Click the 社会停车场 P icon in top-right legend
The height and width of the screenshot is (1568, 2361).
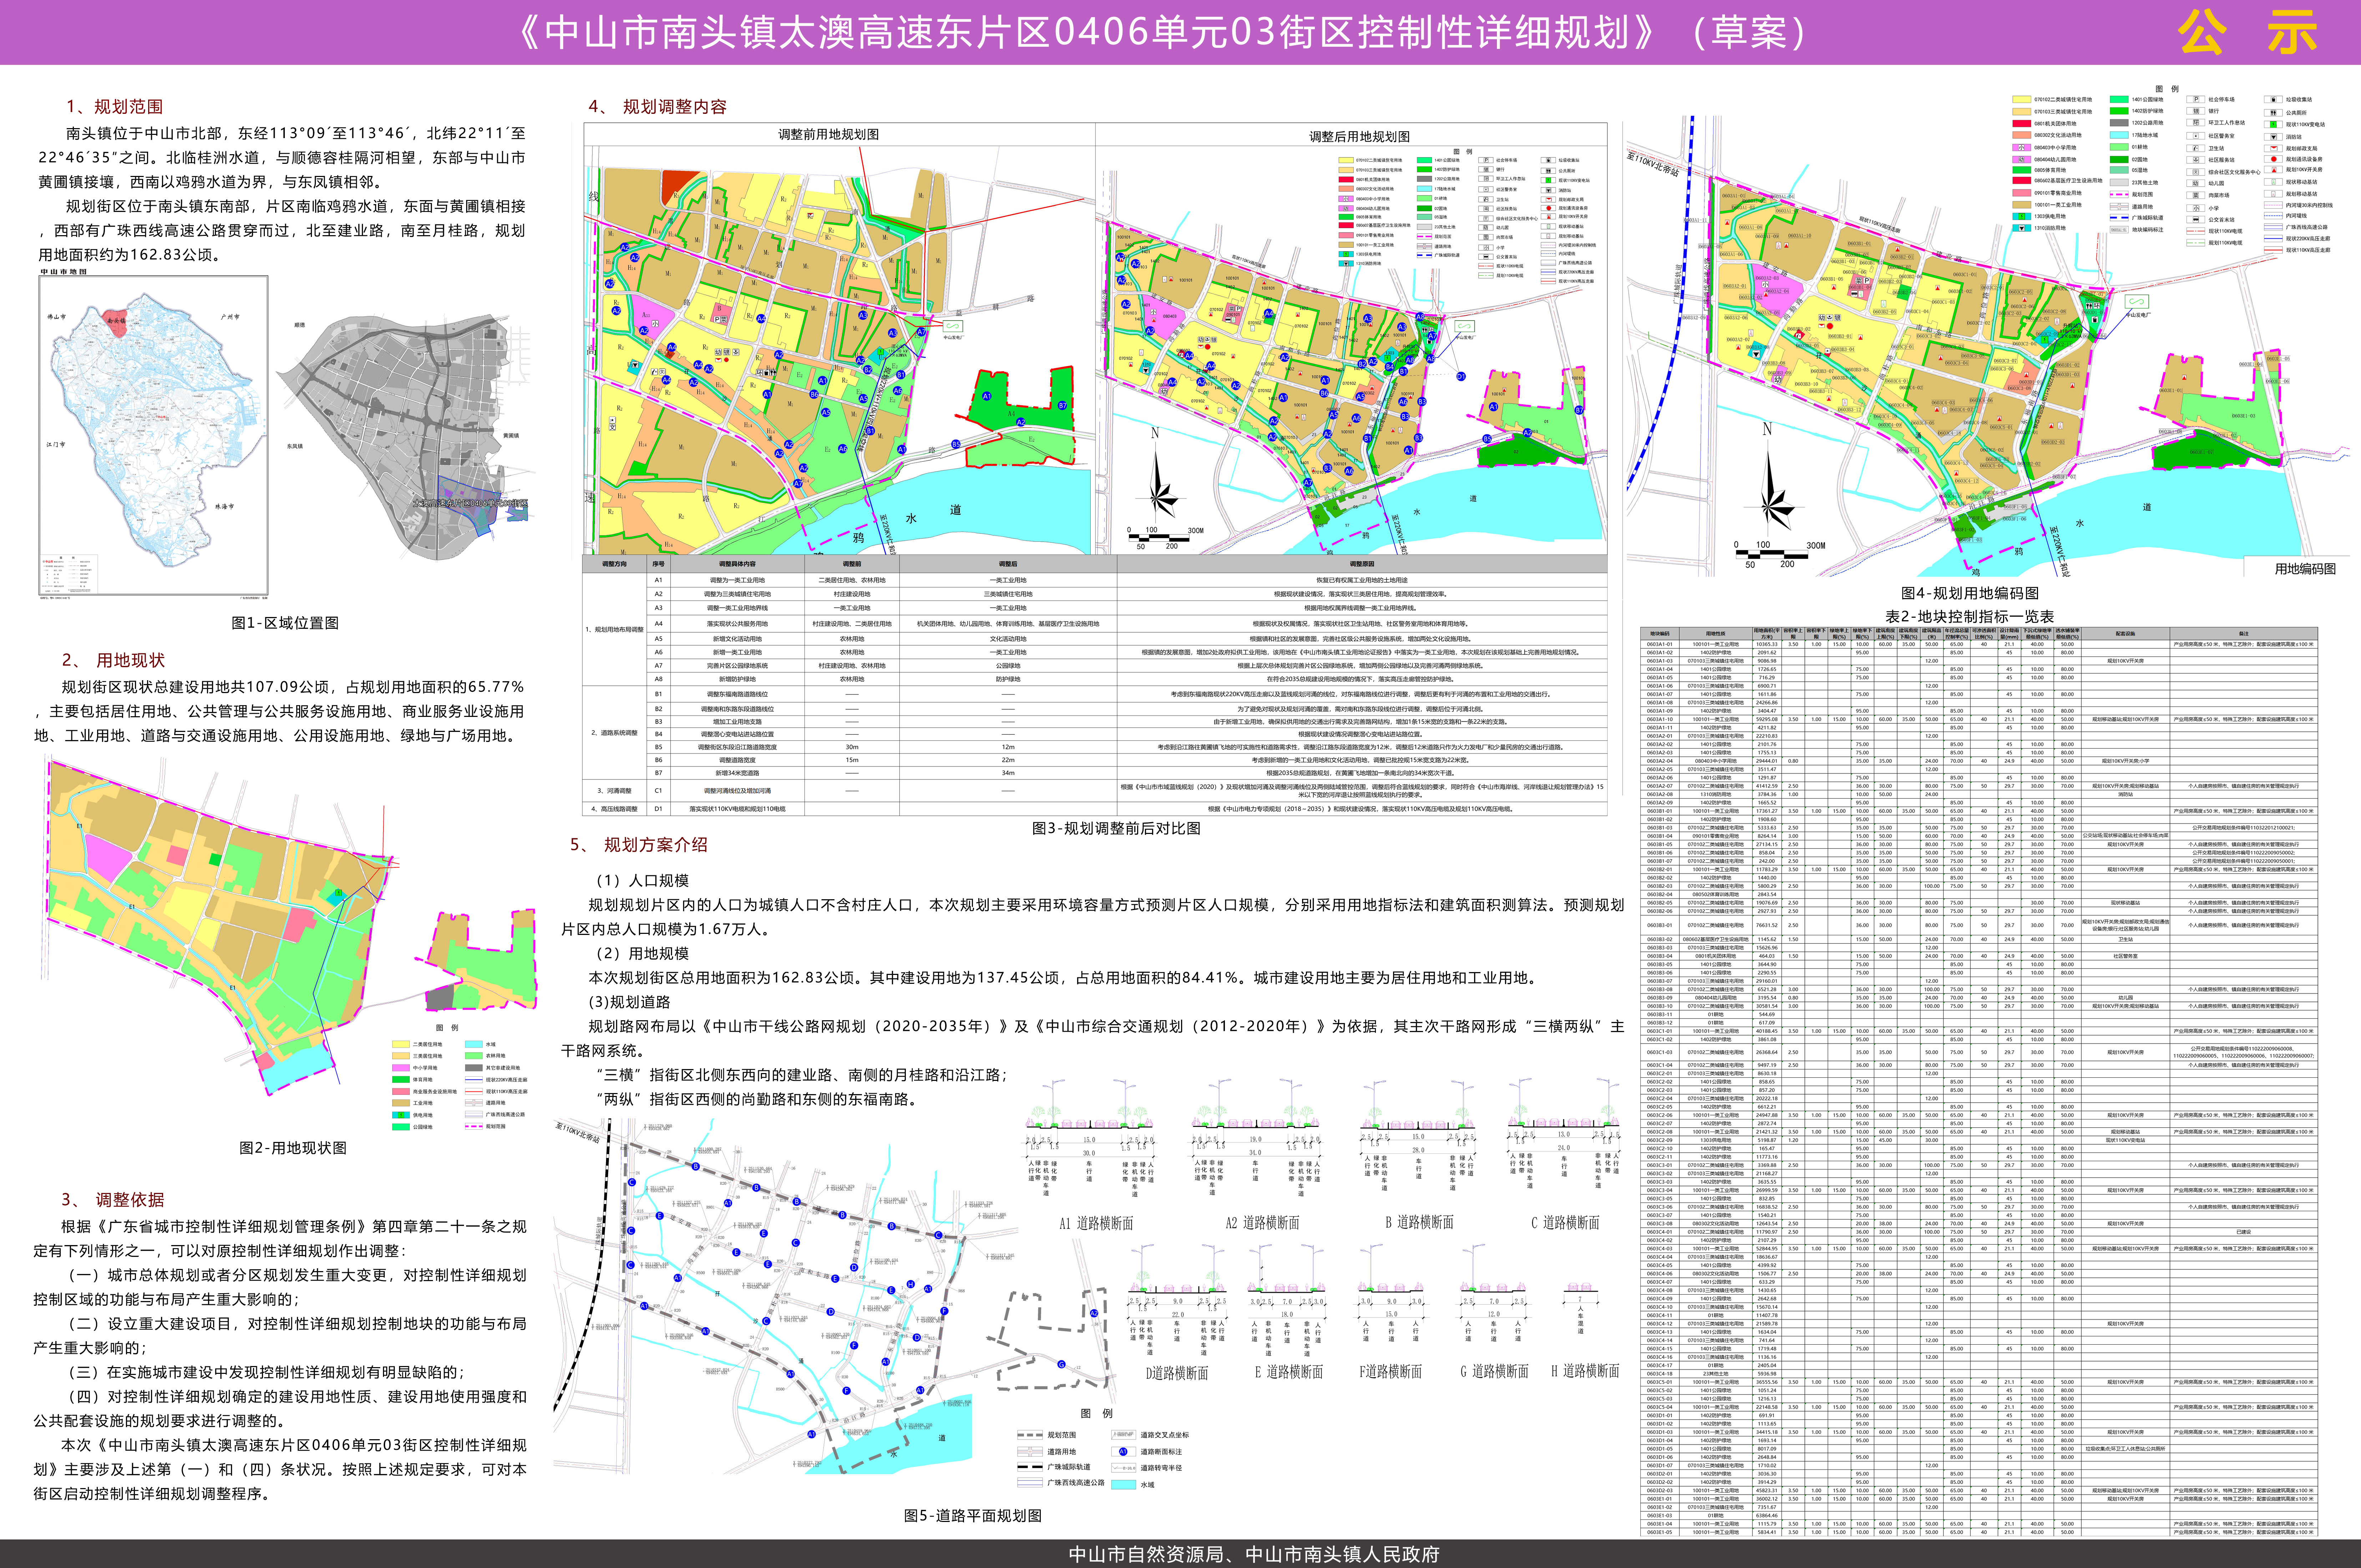pyautogui.click(x=2196, y=99)
